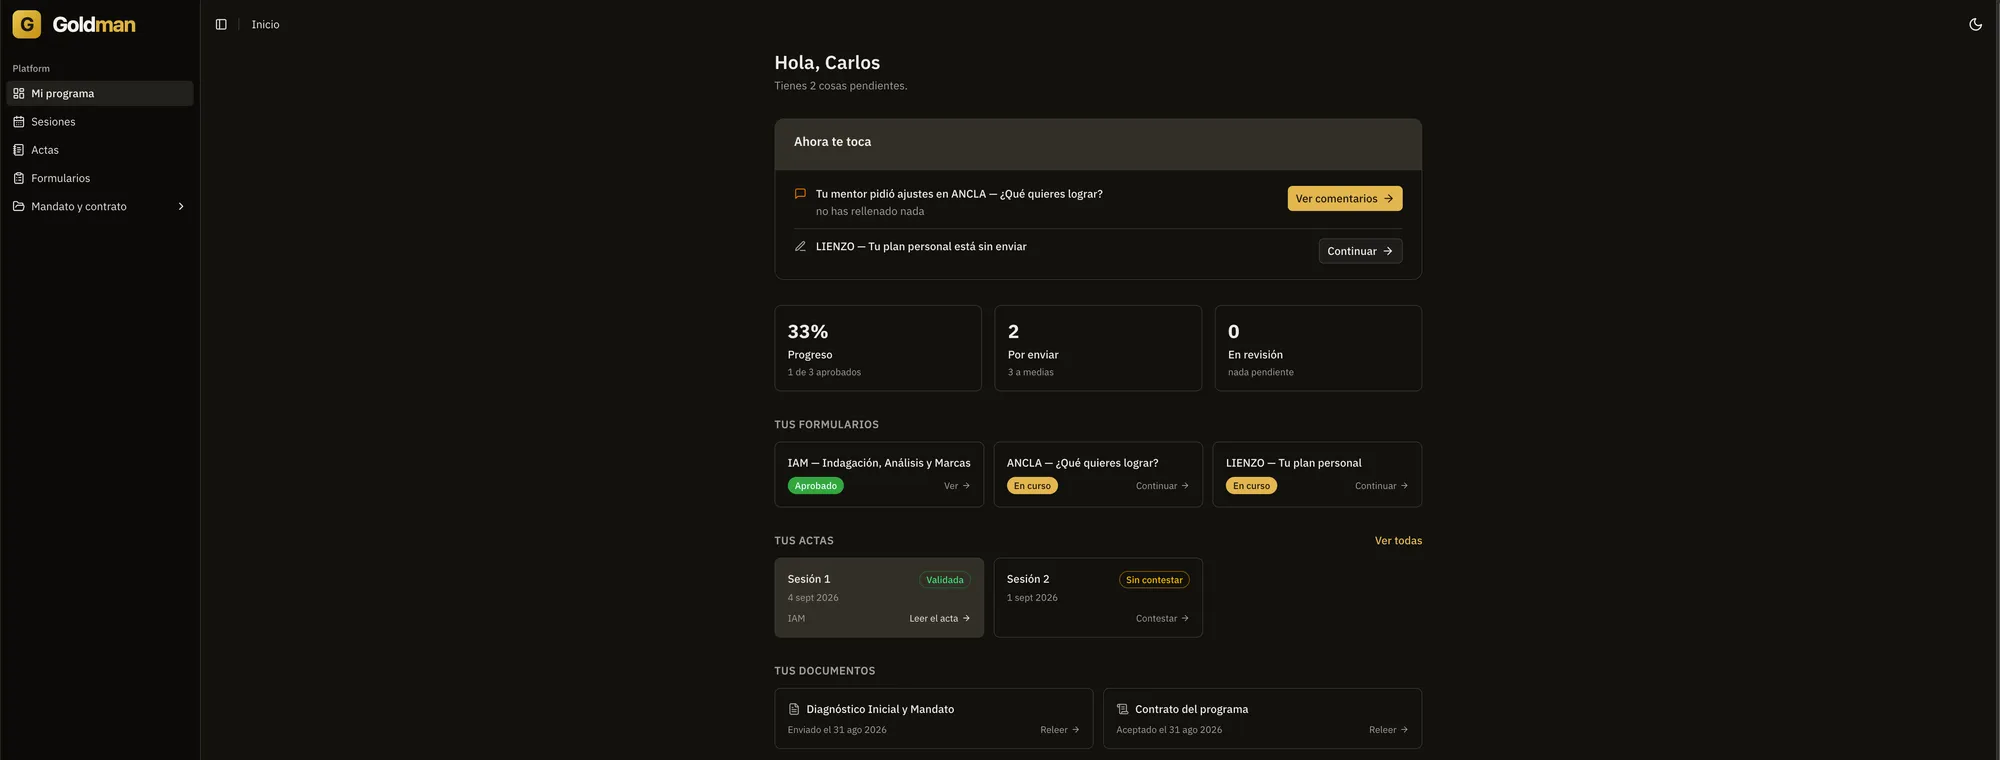Click the pencil icon beside LIENZO sin enviar
Viewport: 2000px width, 760px height.
800,246
